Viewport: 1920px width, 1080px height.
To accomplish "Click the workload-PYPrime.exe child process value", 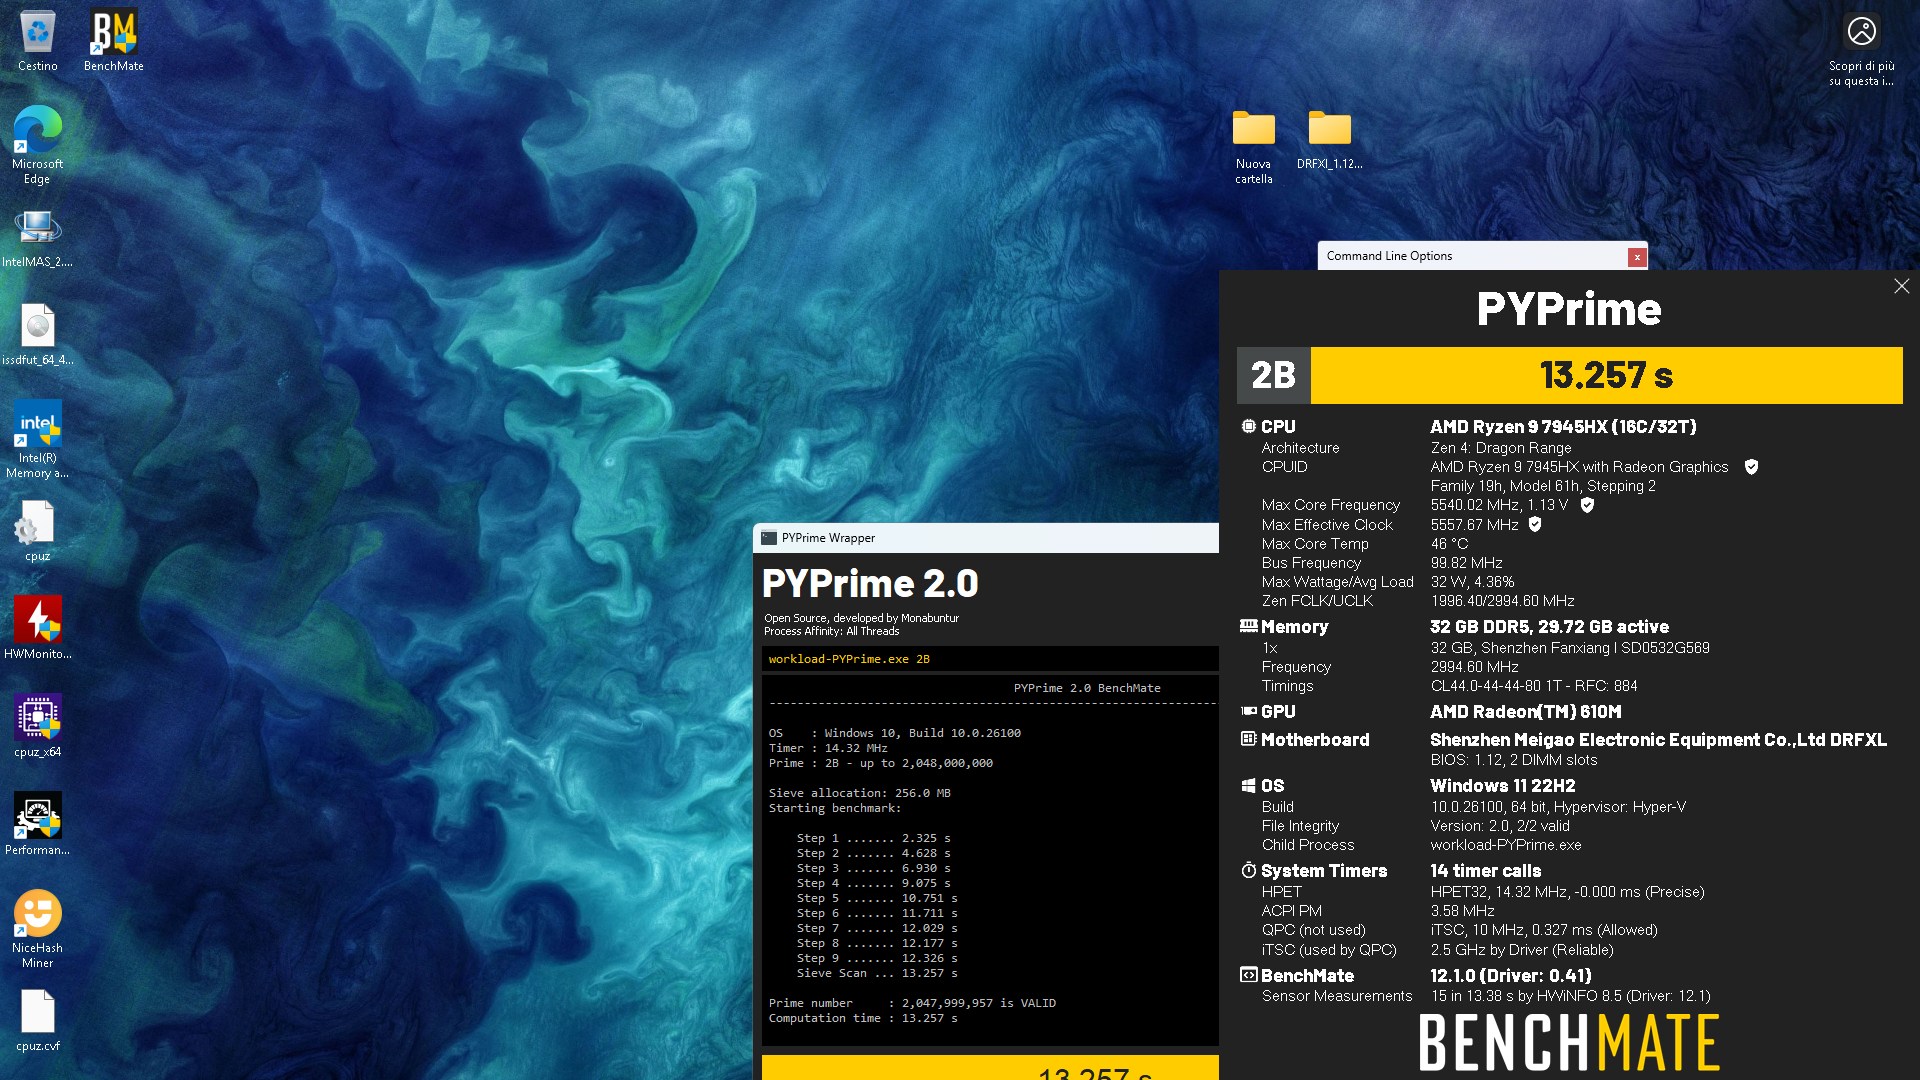I will tap(1506, 845).
